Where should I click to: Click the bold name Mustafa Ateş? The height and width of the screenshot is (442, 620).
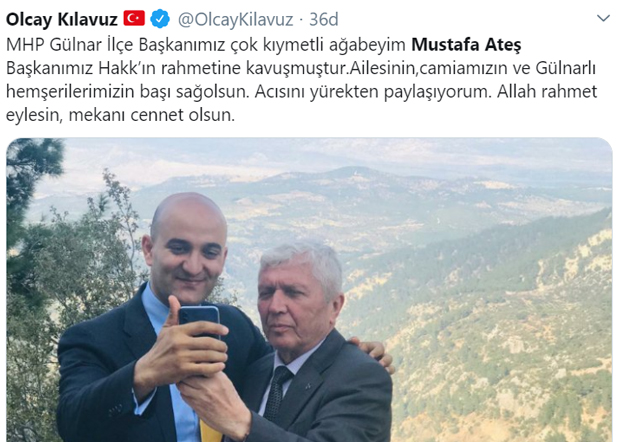466,44
